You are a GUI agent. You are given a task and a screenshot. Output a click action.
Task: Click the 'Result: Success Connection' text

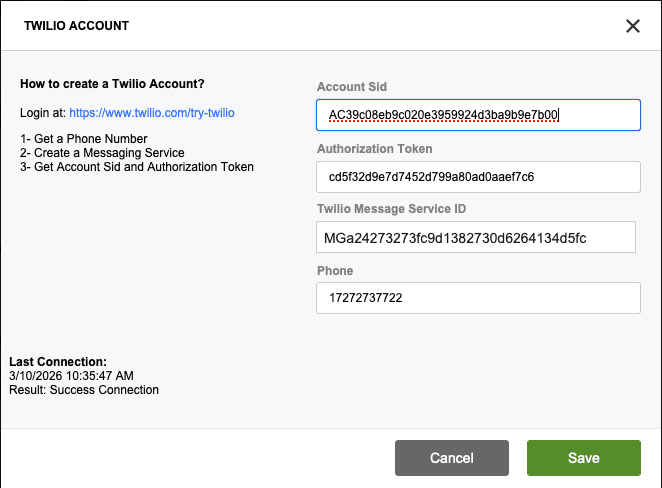coord(84,390)
